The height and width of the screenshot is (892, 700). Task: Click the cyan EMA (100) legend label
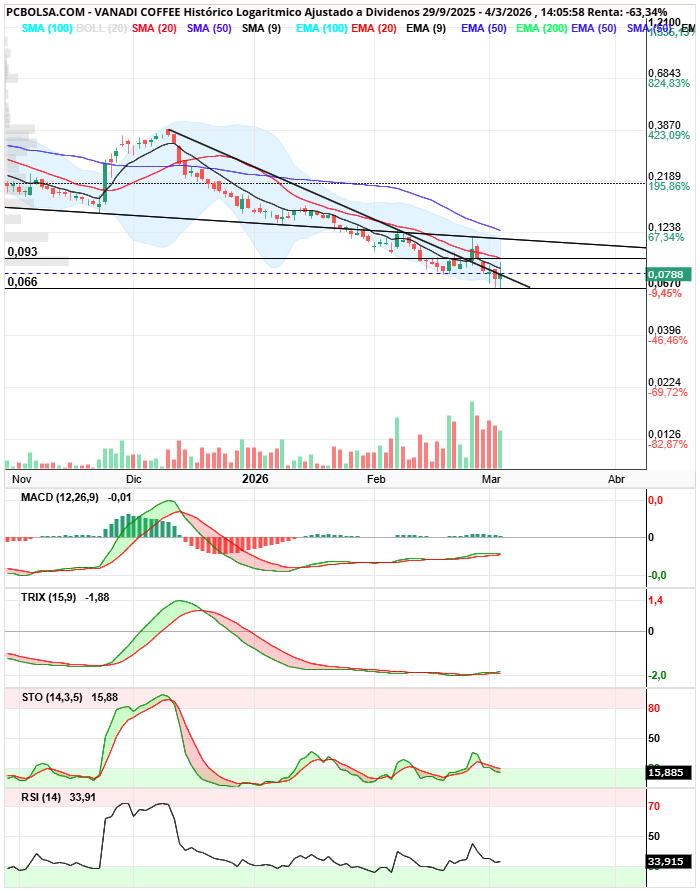point(322,28)
